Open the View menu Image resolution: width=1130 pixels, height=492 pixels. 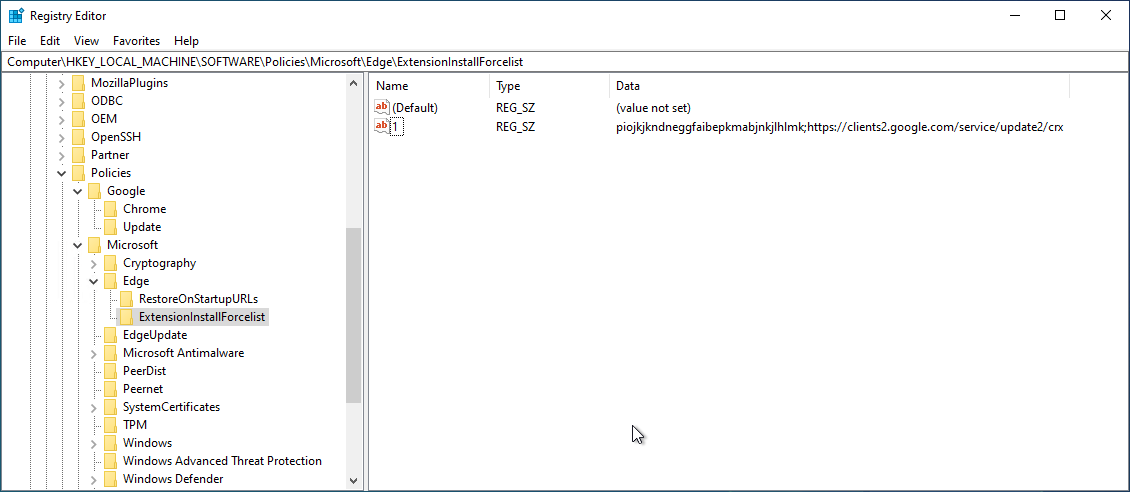point(86,41)
